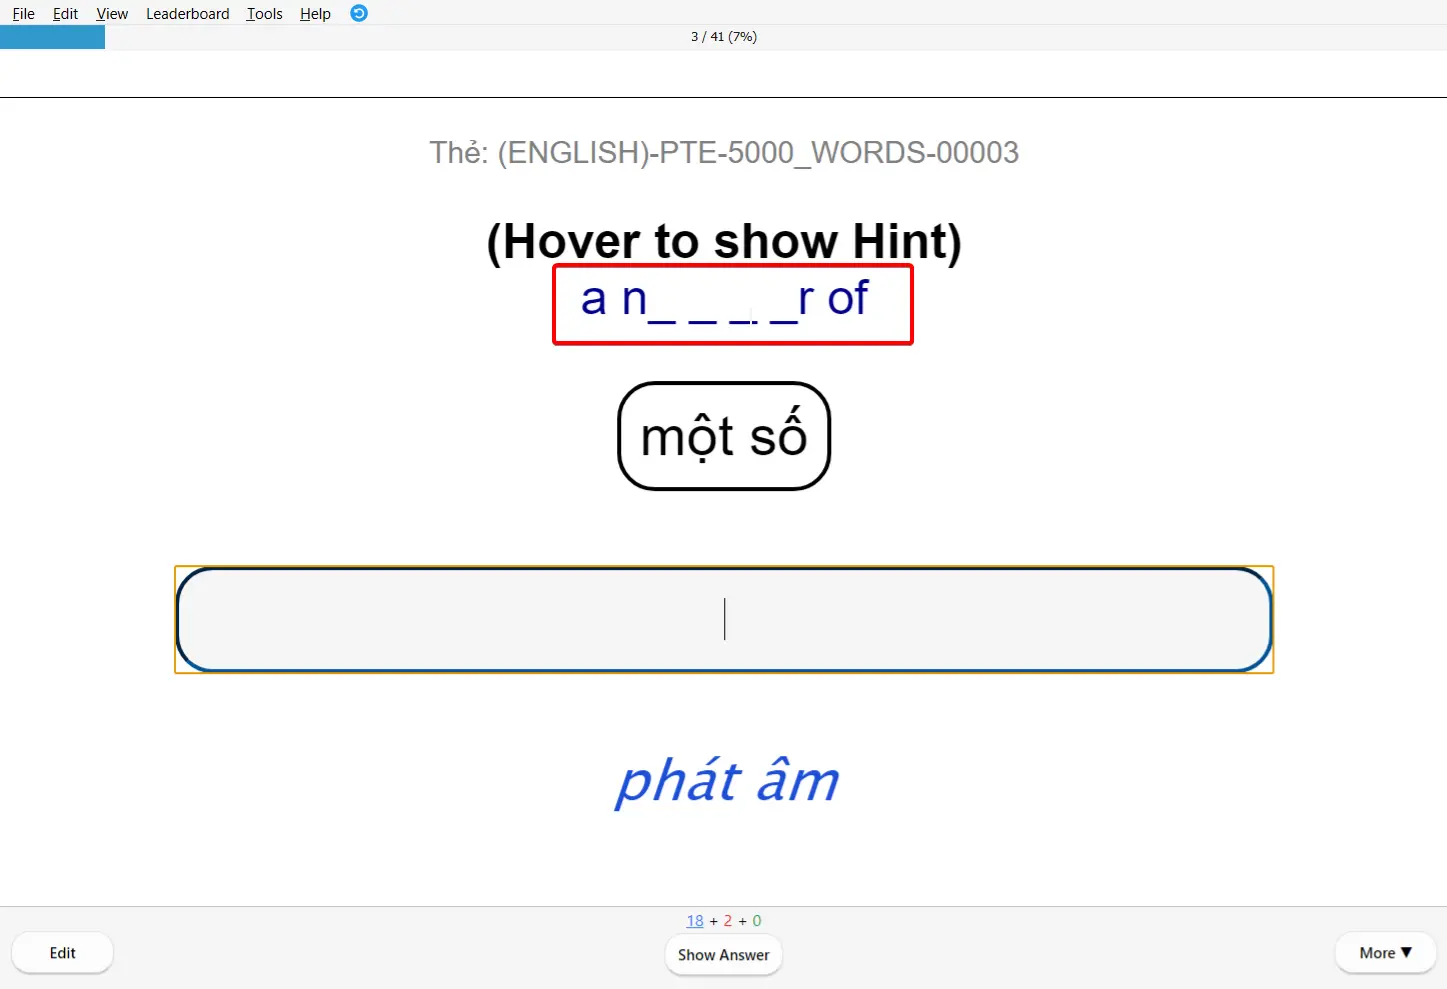Open the Edit menu
The image size is (1447, 989).
[64, 13]
